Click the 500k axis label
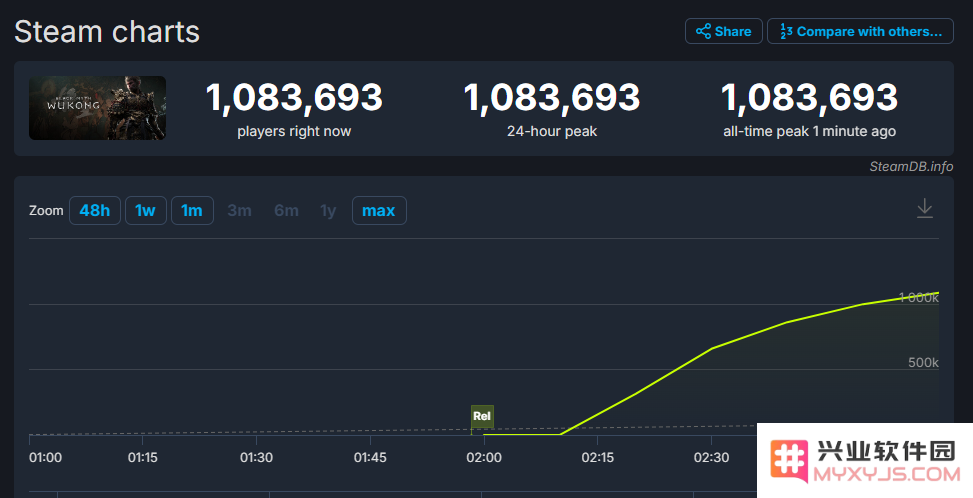The image size is (973, 498). 923,362
